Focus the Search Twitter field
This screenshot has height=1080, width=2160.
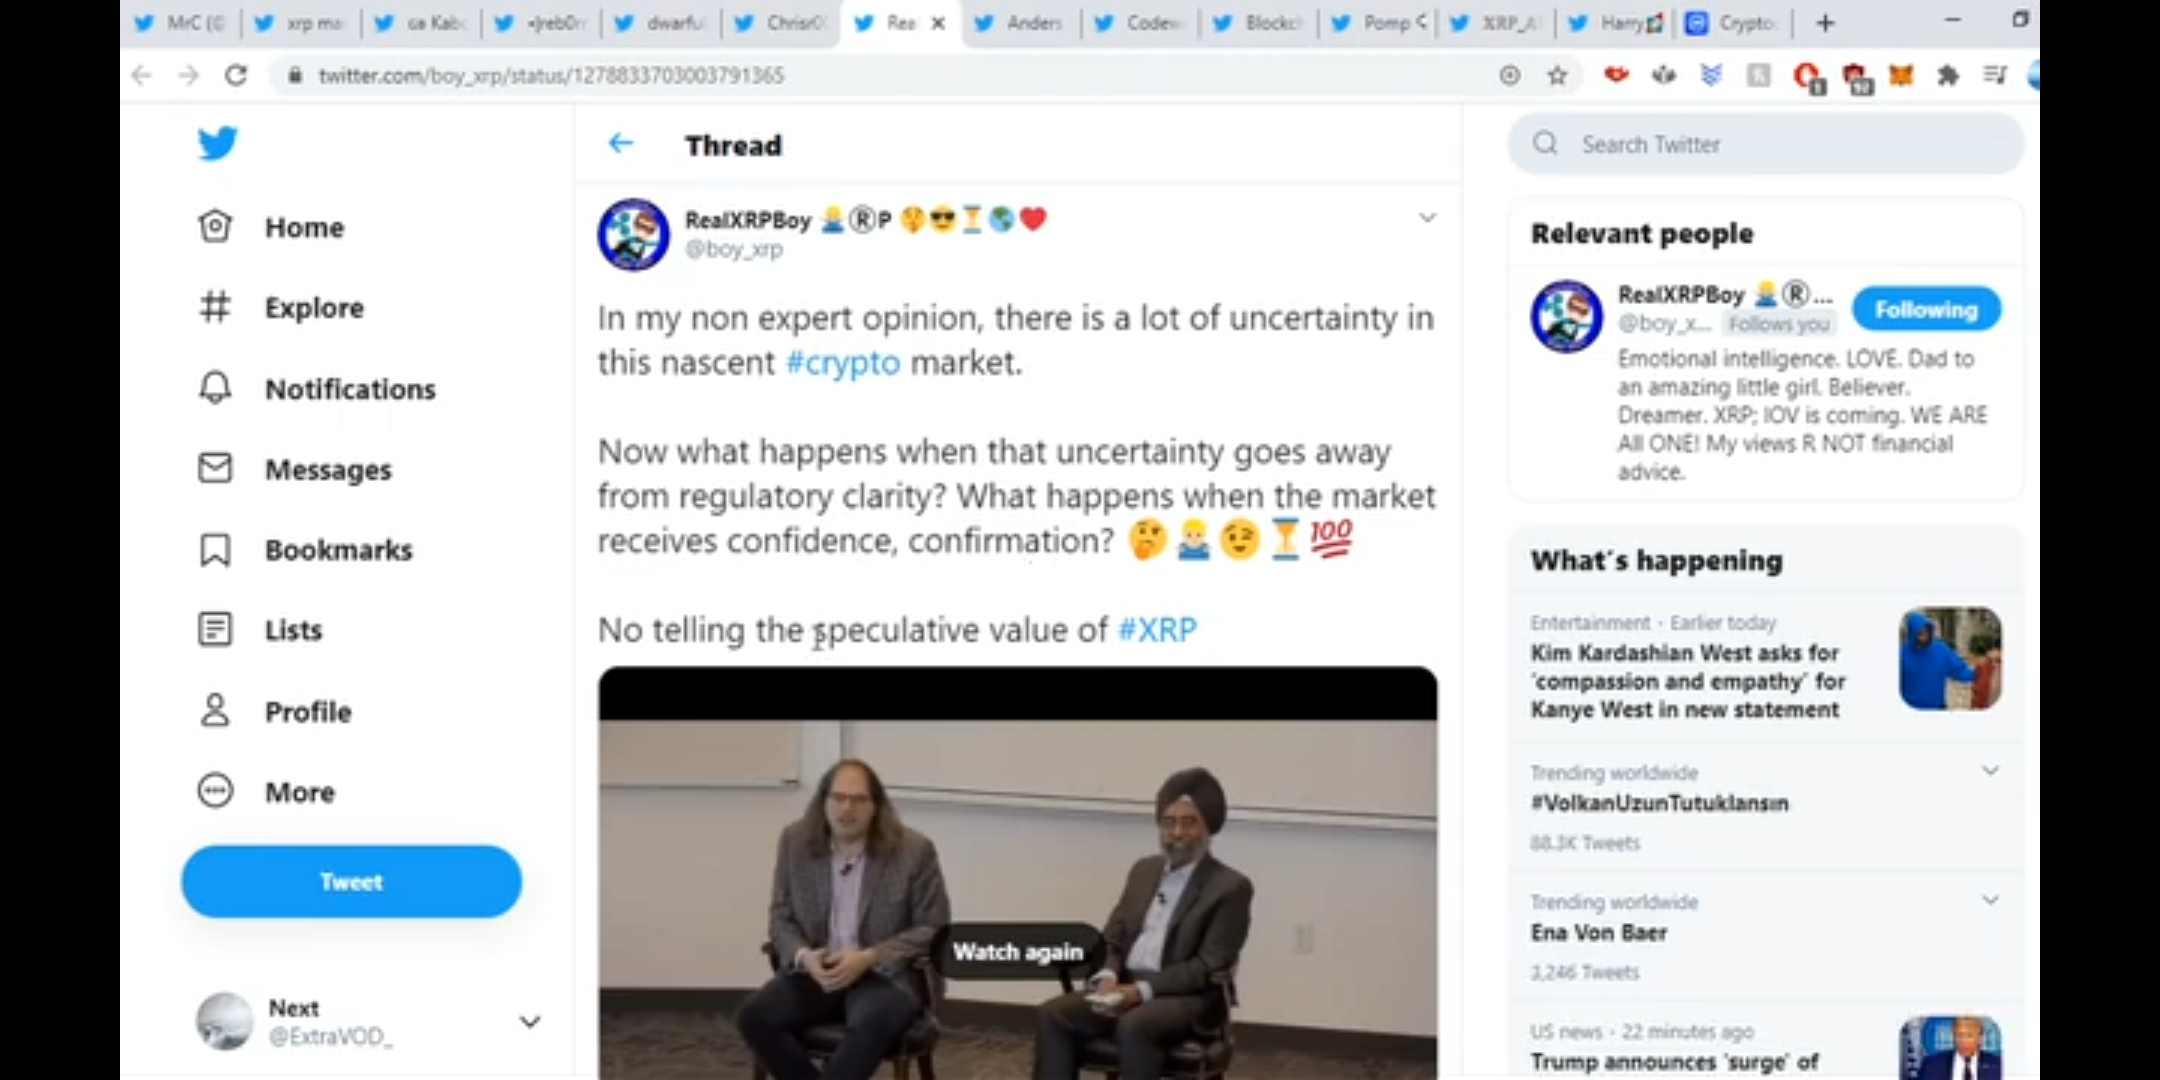pyautogui.click(x=1765, y=144)
